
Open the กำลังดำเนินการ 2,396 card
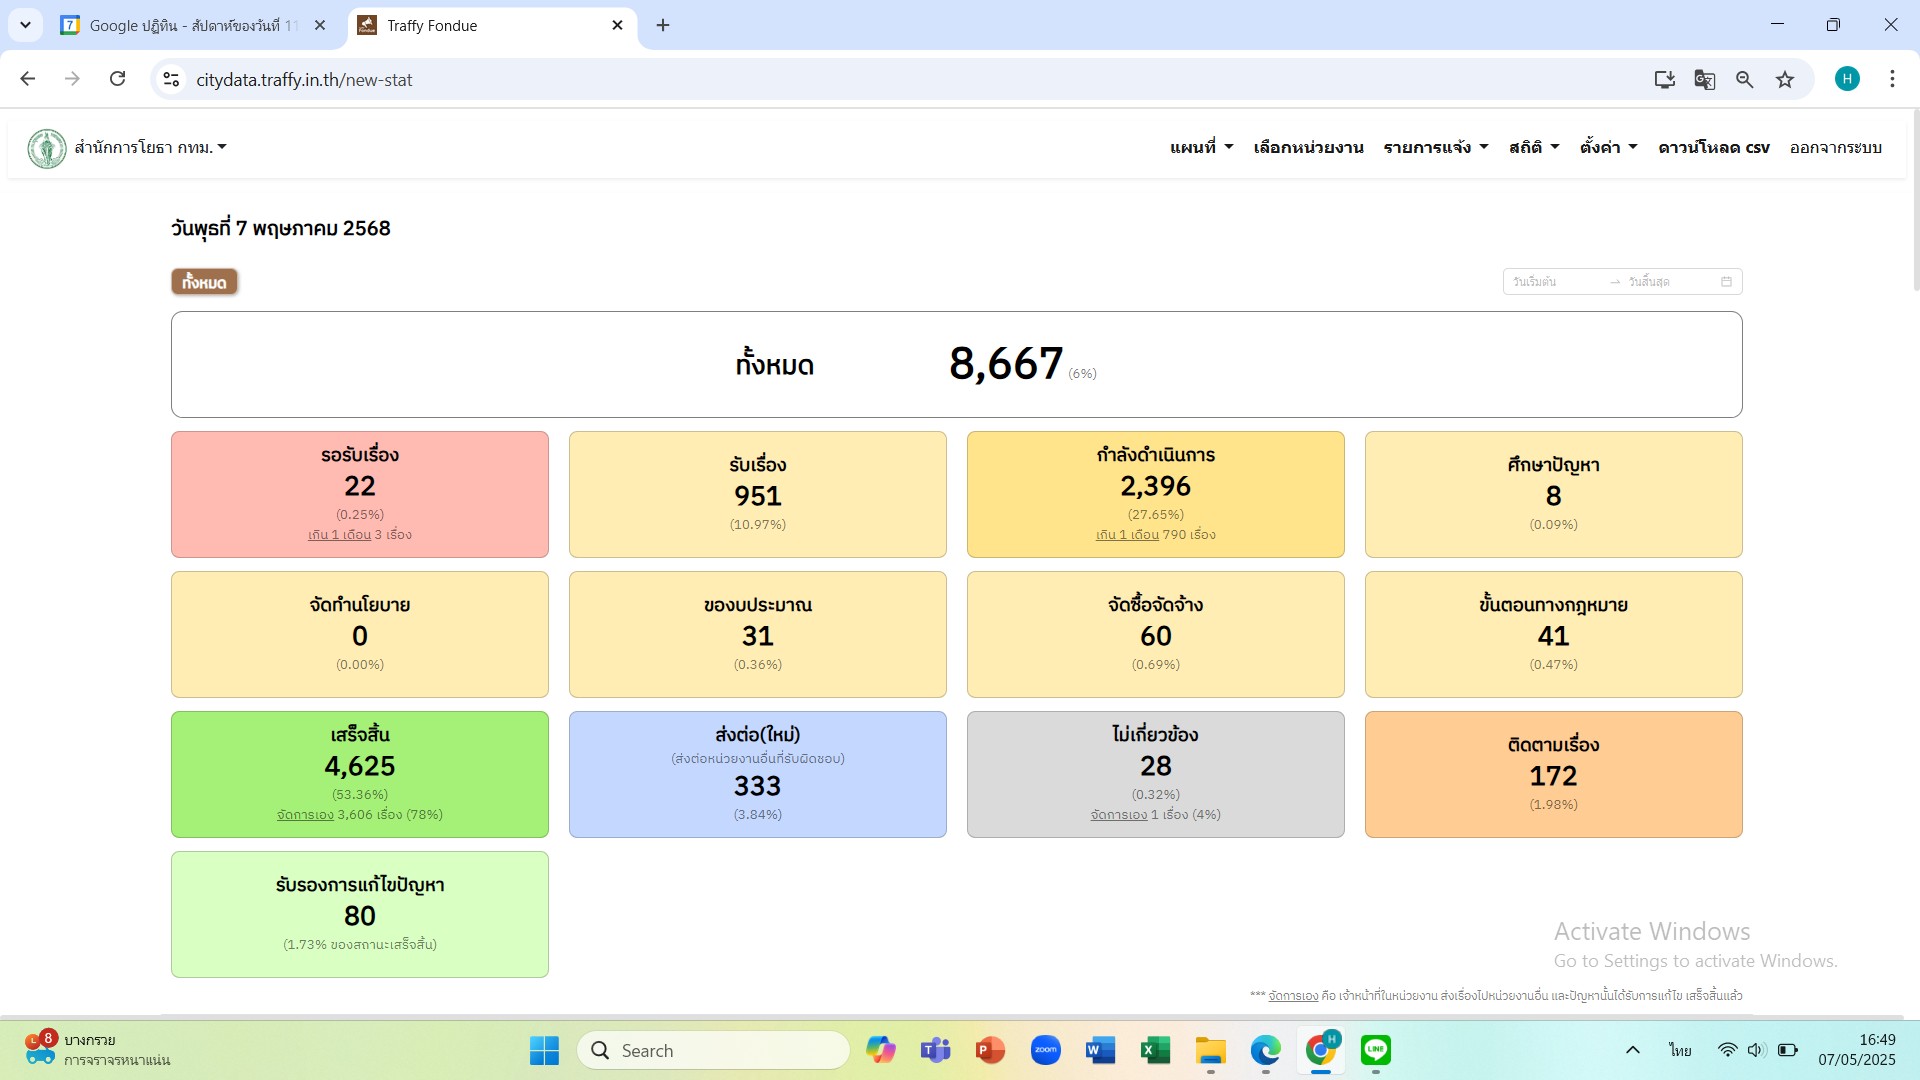tap(1155, 494)
